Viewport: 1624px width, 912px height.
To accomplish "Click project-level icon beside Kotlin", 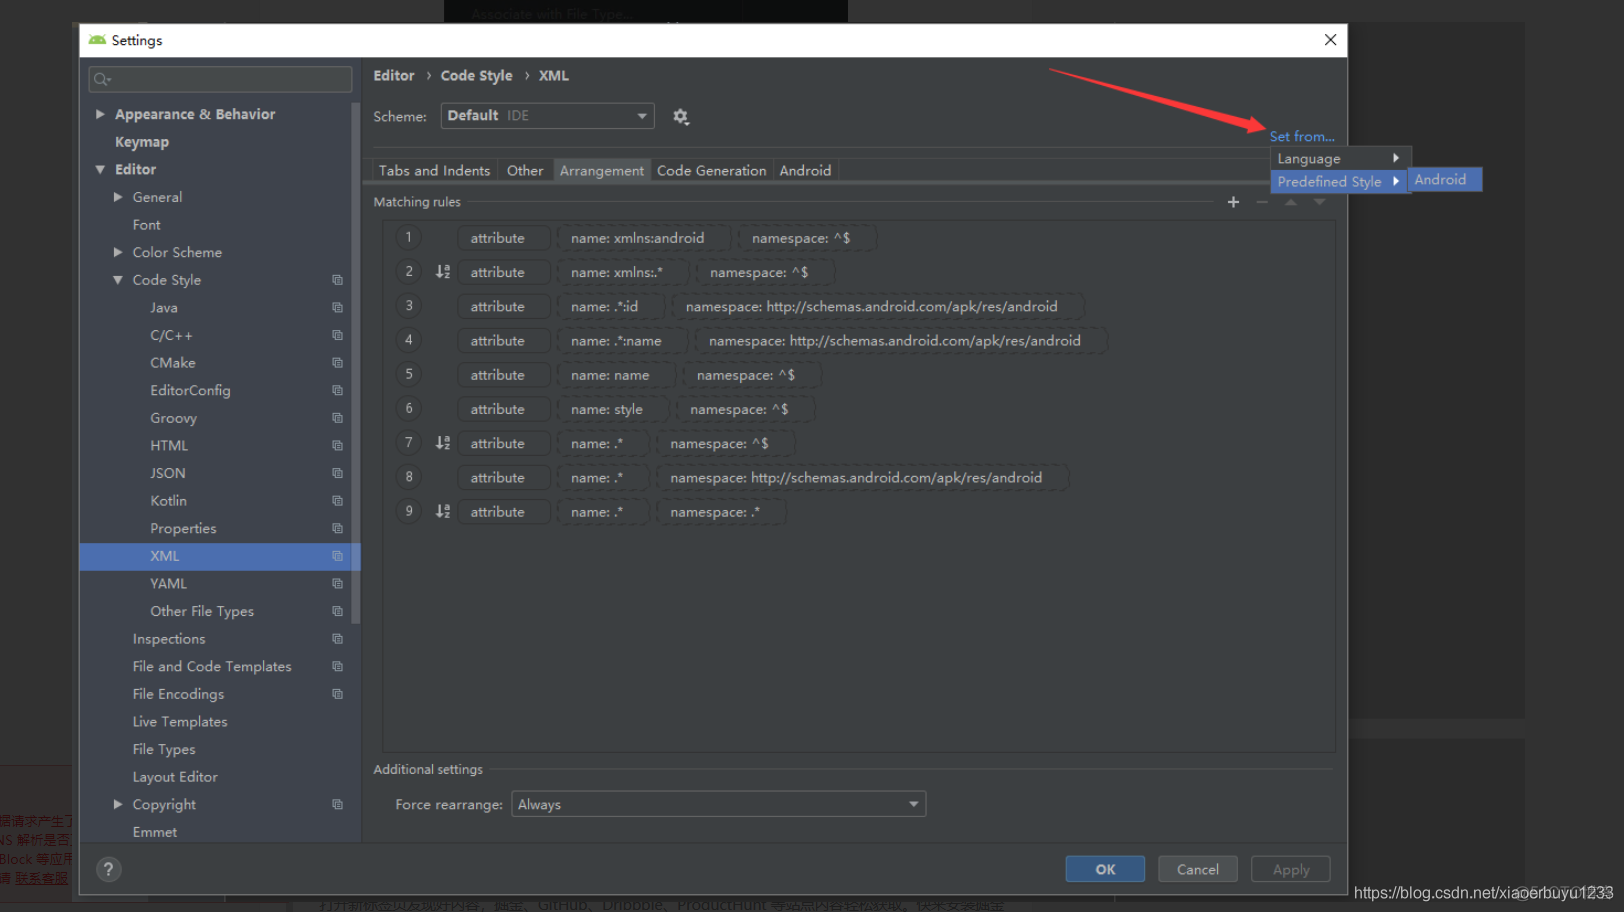I will pyautogui.click(x=337, y=501).
